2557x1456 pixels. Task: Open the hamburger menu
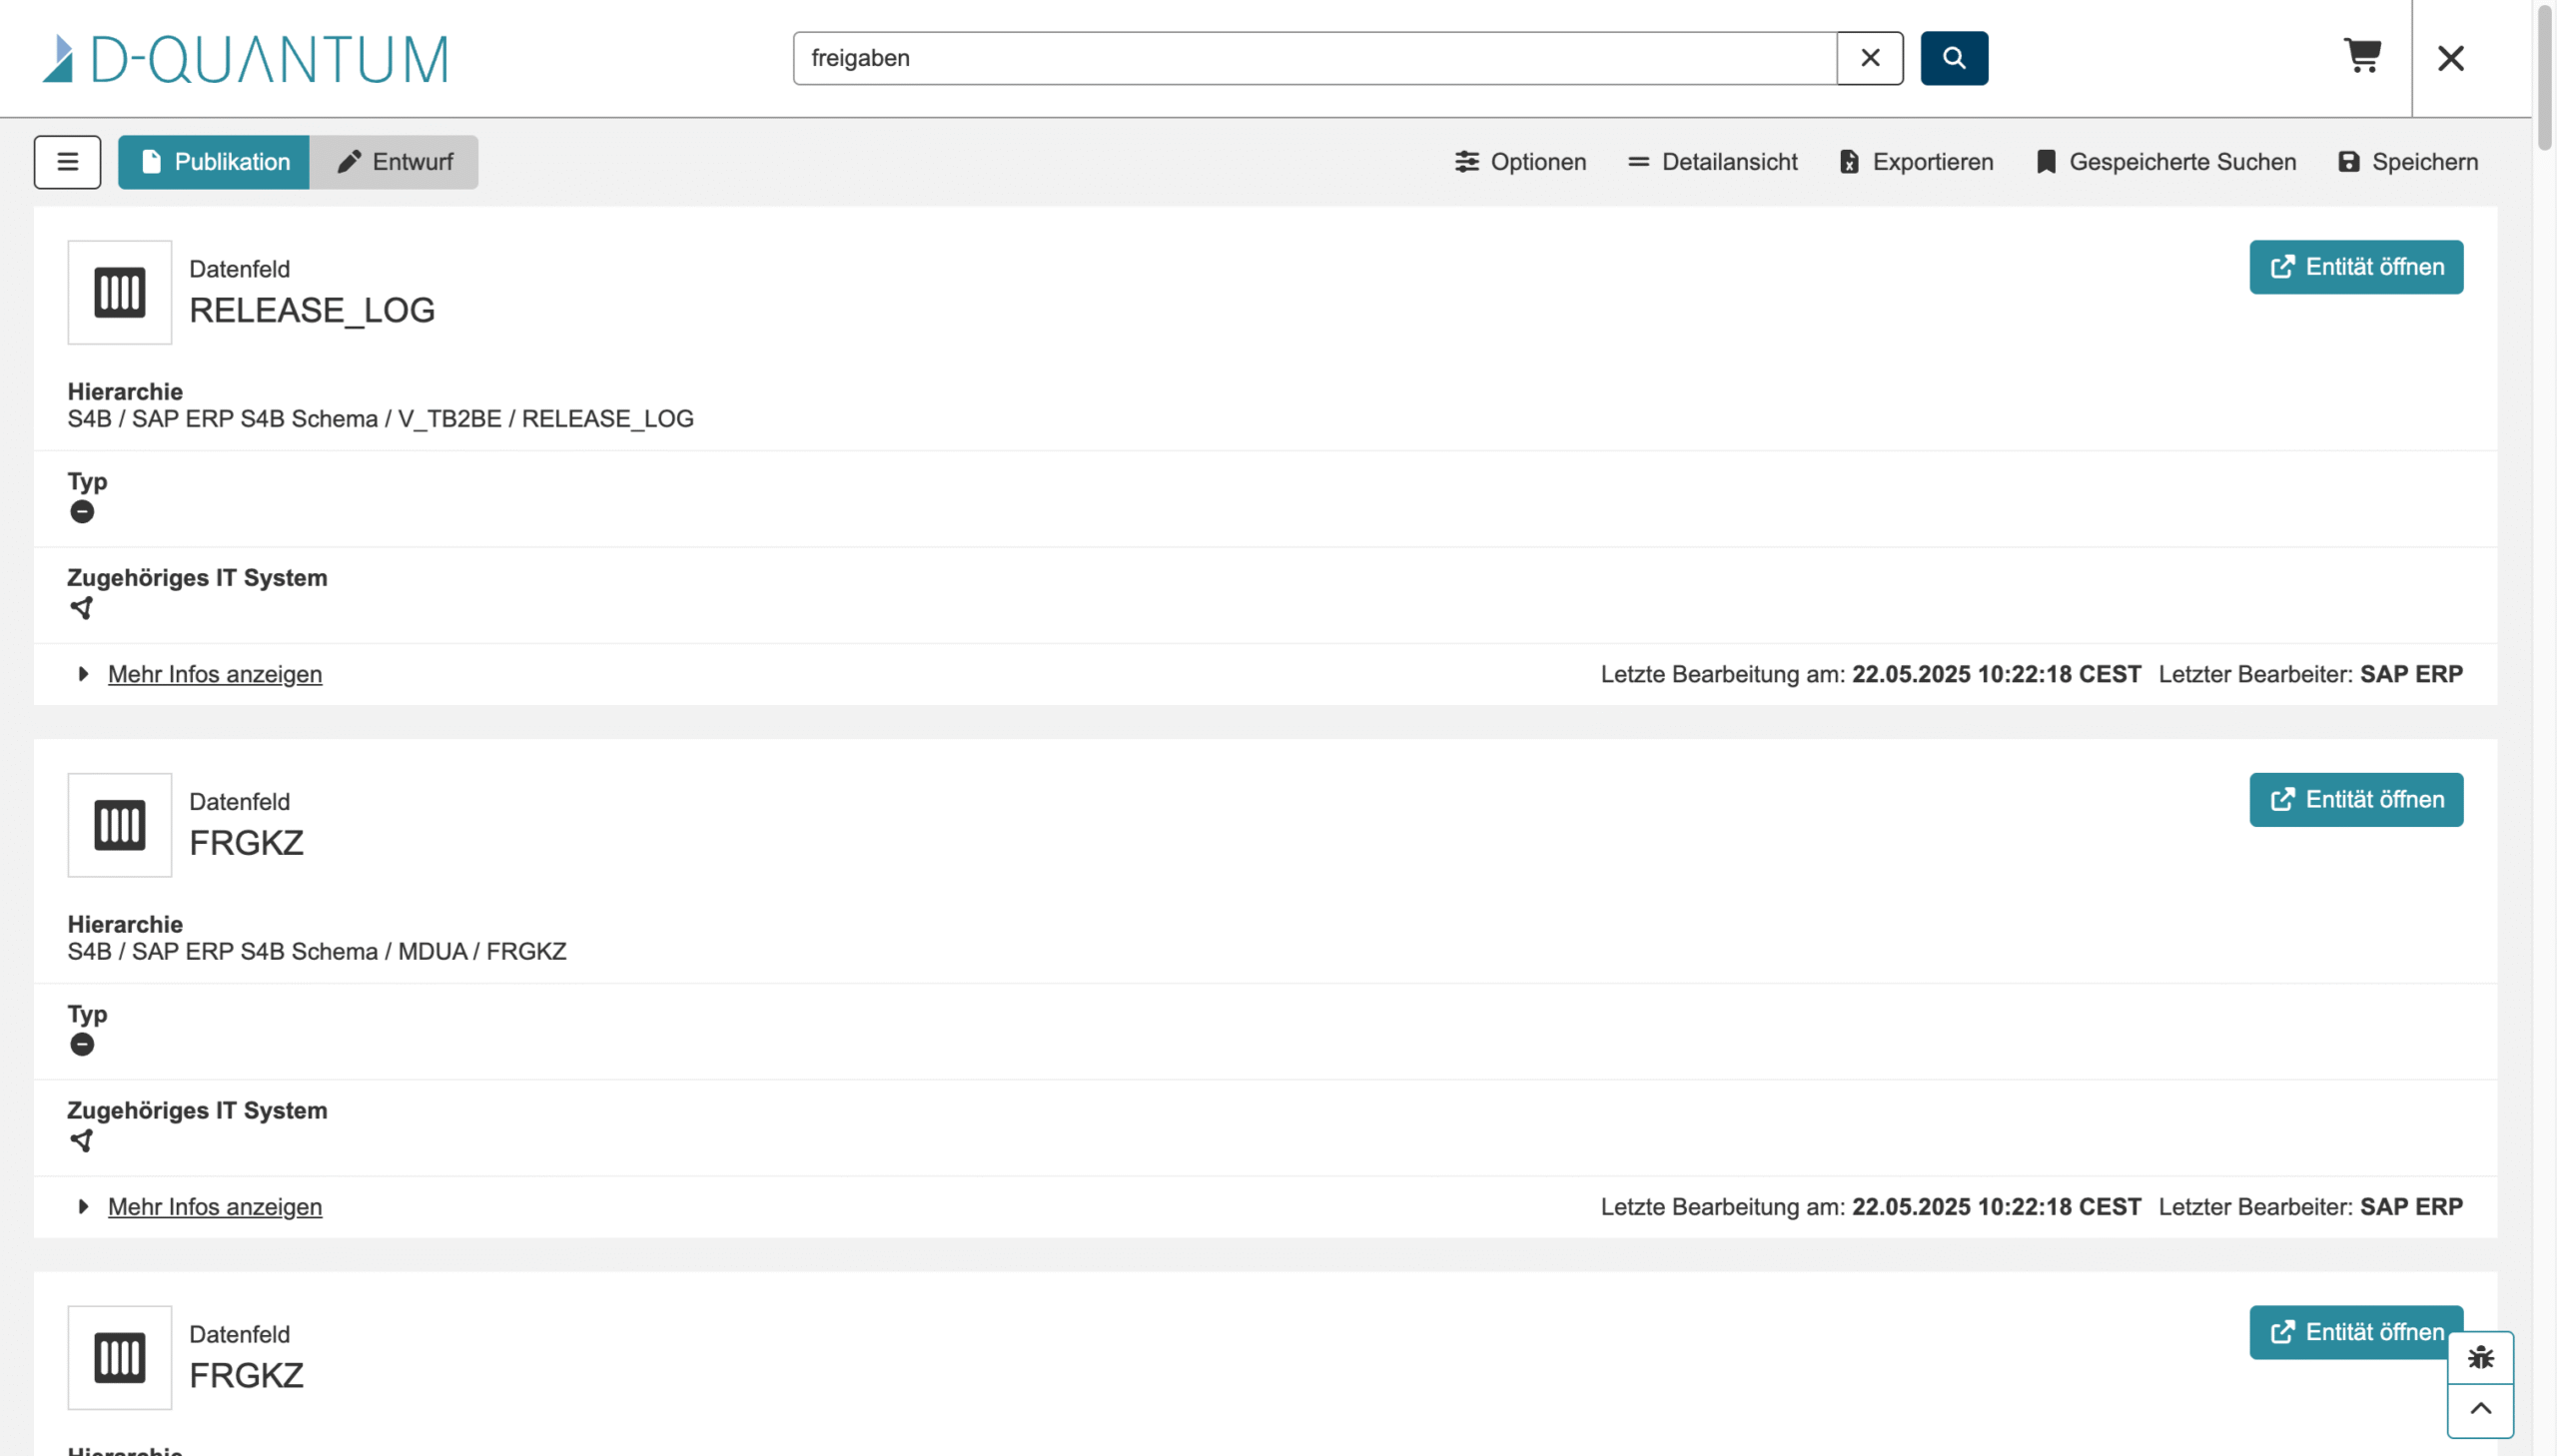coord(67,162)
